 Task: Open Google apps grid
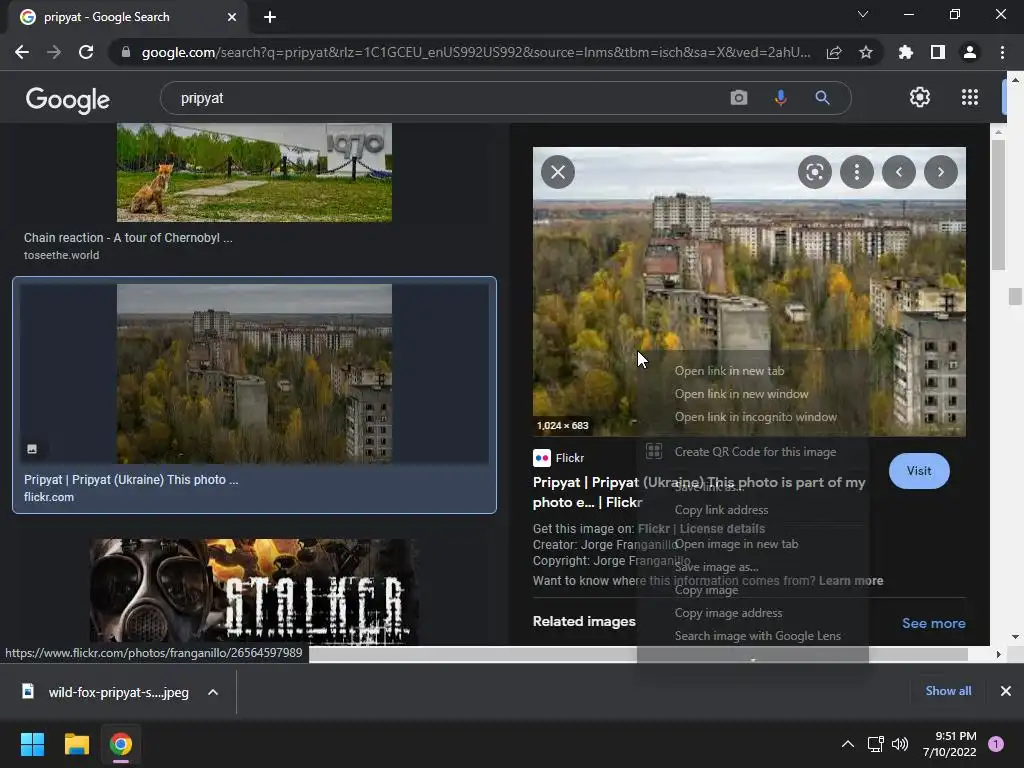click(x=970, y=97)
